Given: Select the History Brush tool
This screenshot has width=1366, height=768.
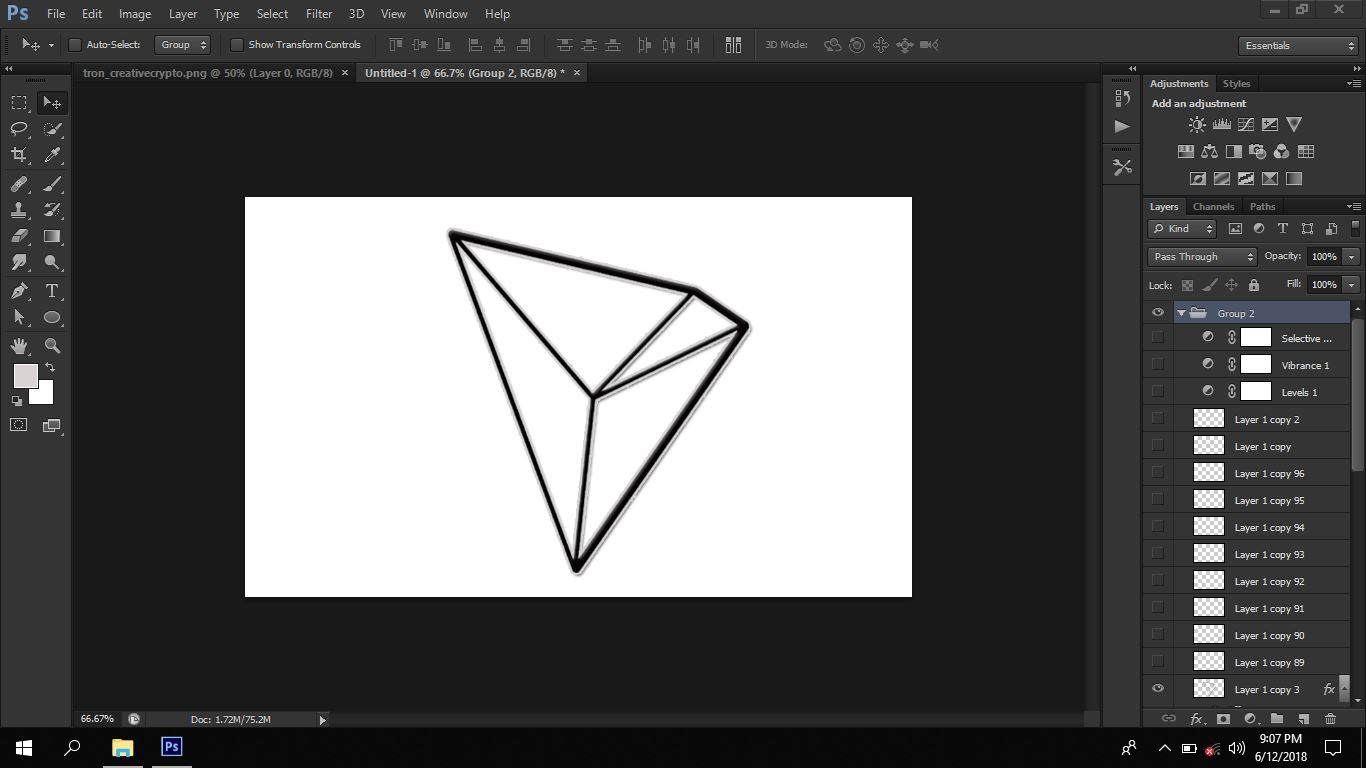Looking at the screenshot, I should coord(52,210).
